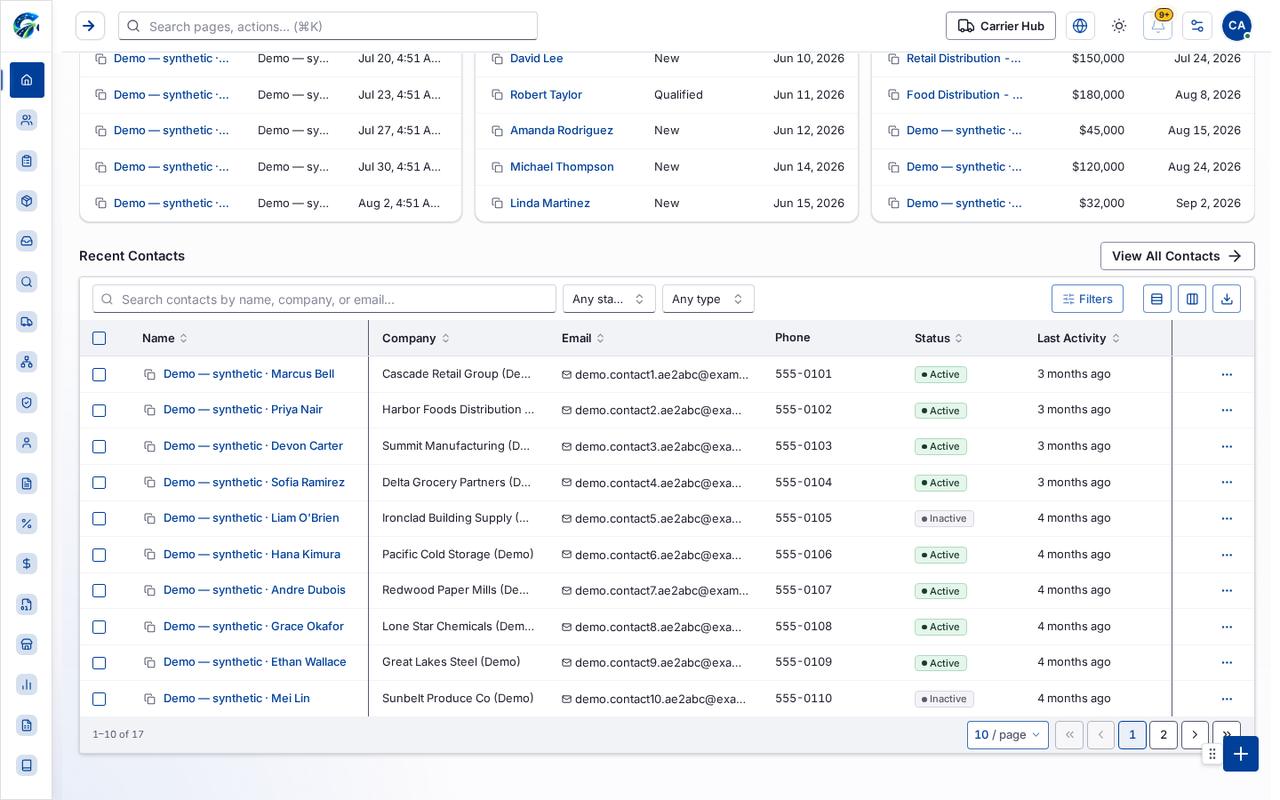Sort contacts by the Name column
1280x800 pixels.
(x=165, y=338)
